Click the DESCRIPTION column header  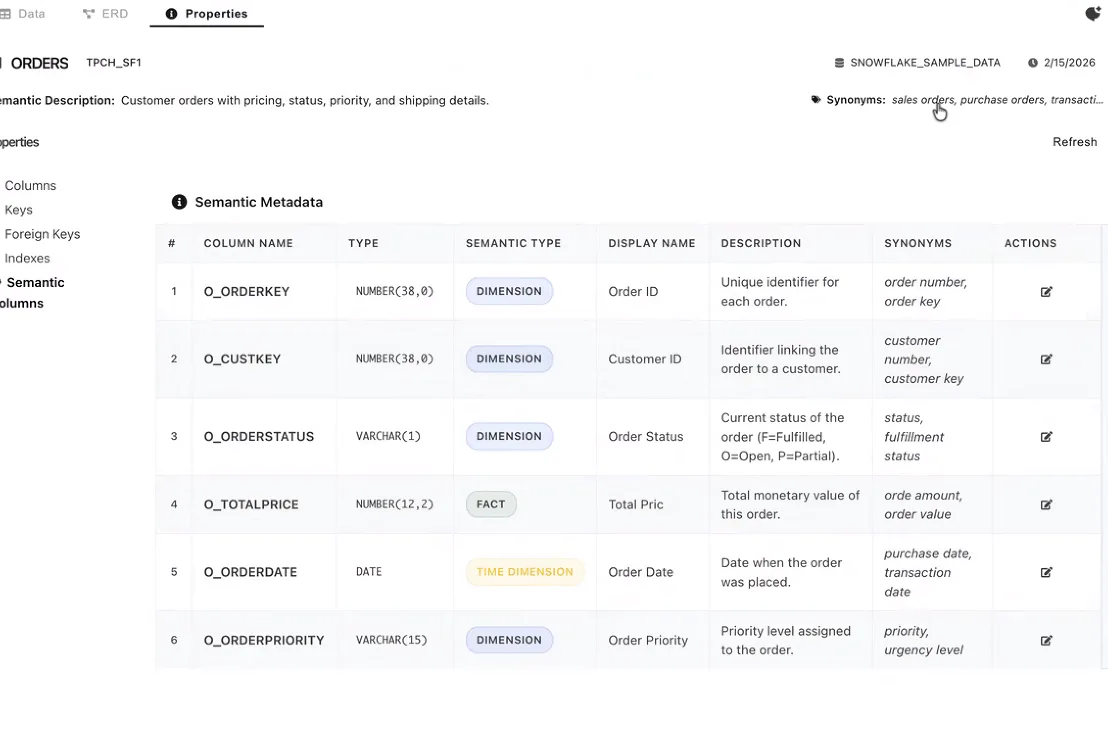[x=761, y=243]
